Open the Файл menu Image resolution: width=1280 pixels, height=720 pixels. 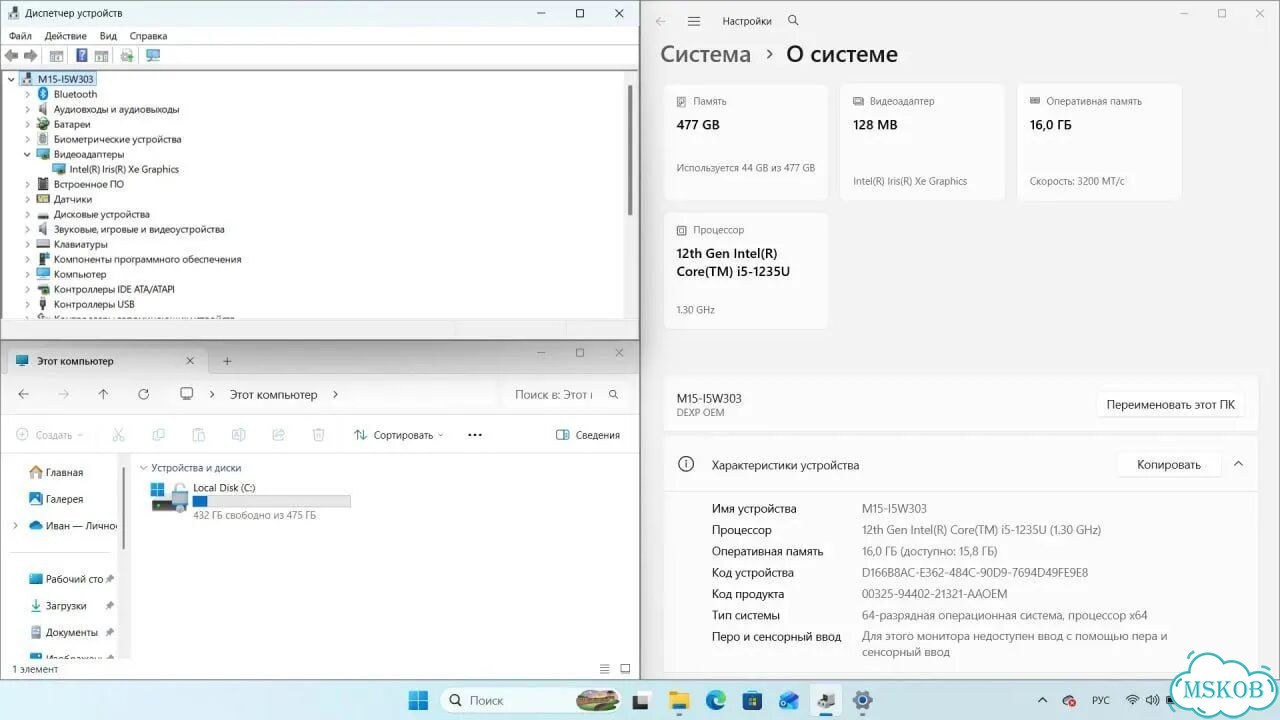20,36
